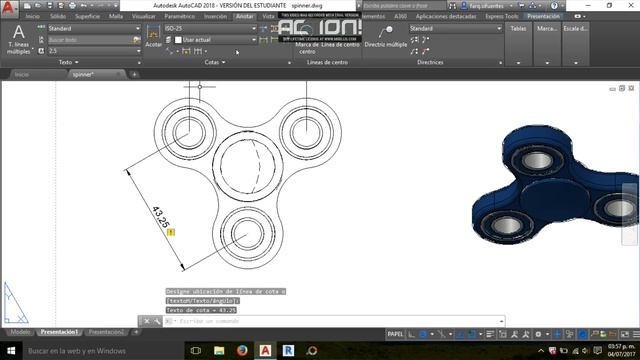Viewport: 640px width, 360px height.
Task: Click the workspace switching gear icon
Action: coord(538,334)
